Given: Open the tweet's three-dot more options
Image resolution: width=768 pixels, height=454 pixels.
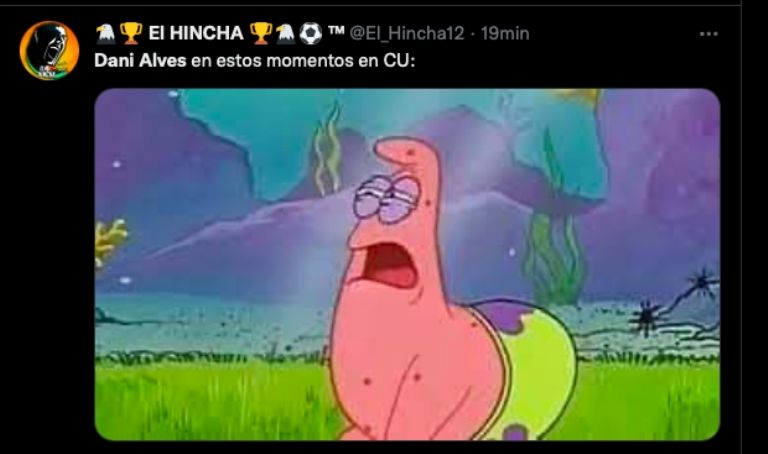Looking at the screenshot, I should (708, 34).
